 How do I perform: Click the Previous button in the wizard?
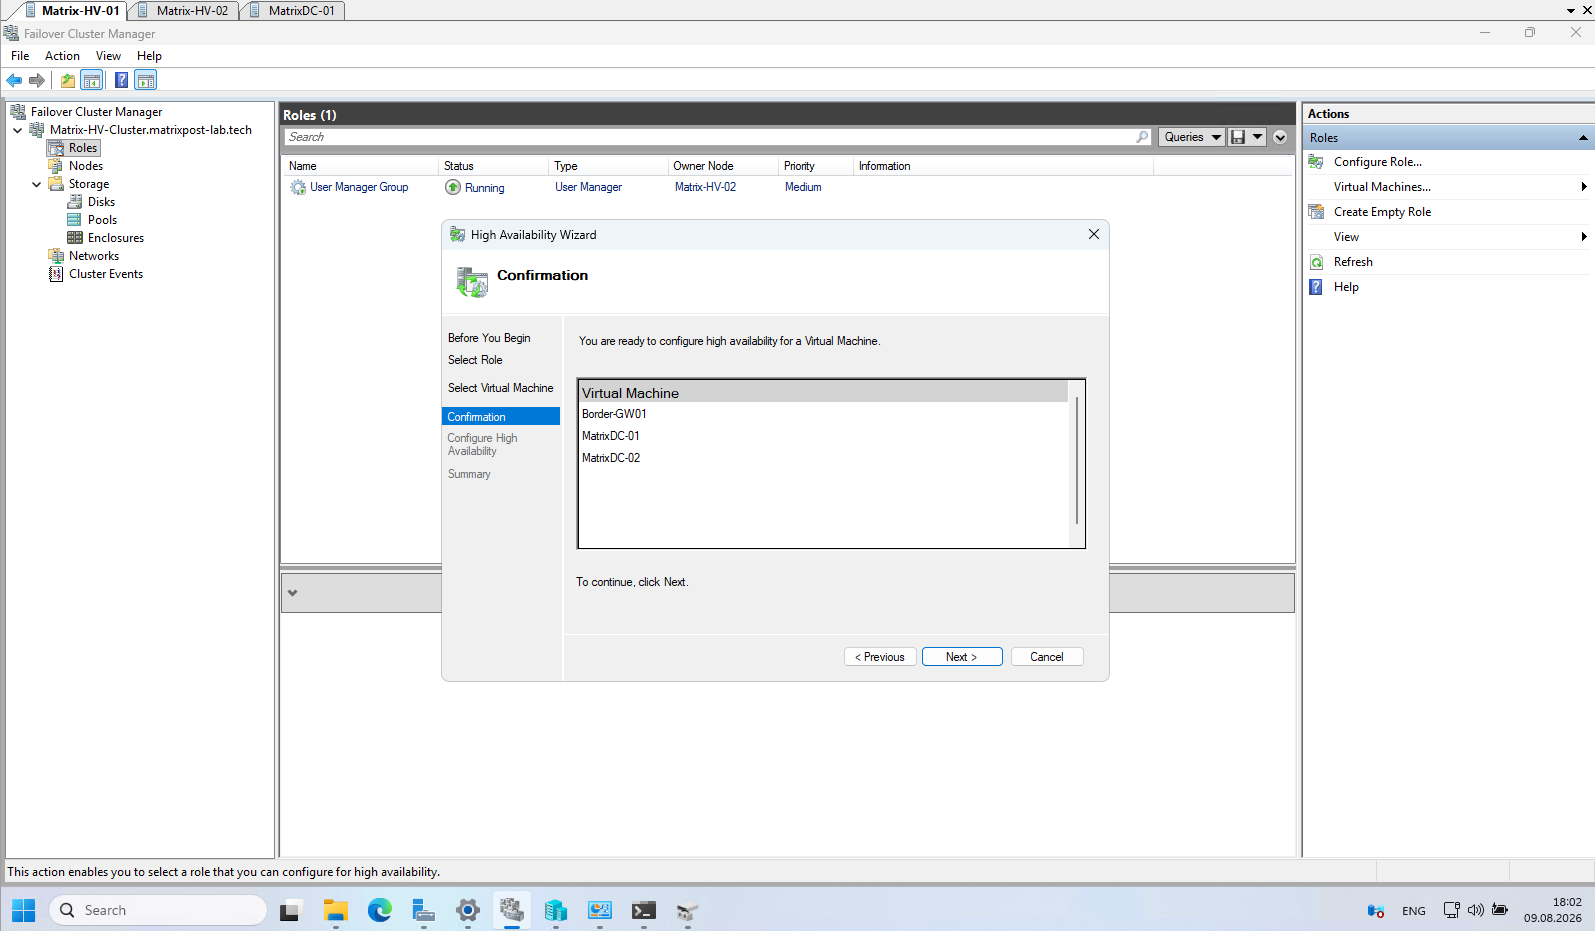pyautogui.click(x=880, y=657)
